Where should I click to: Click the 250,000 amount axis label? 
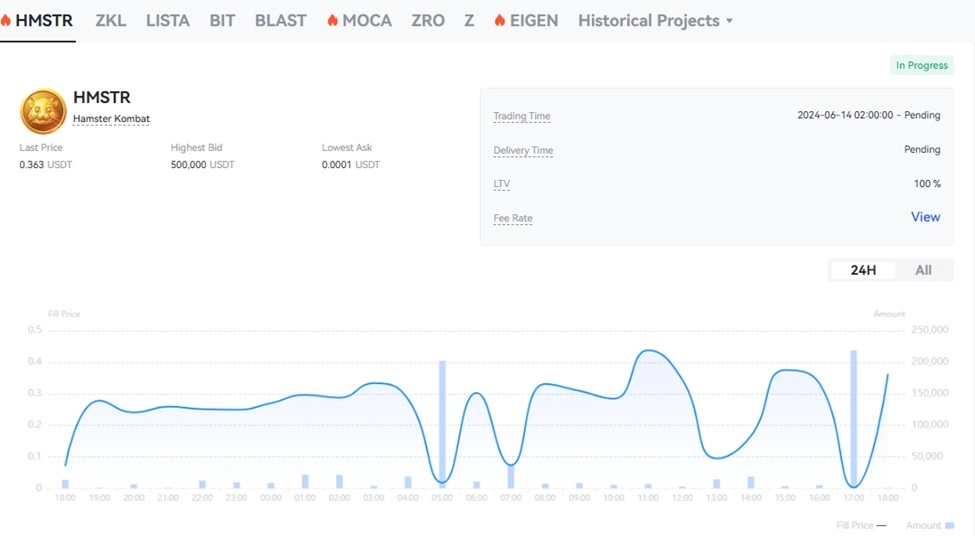(930, 330)
